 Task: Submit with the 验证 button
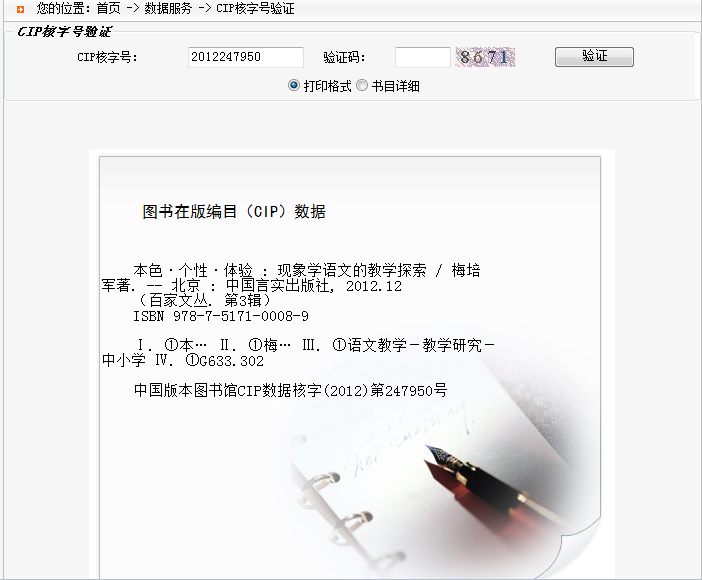(594, 57)
